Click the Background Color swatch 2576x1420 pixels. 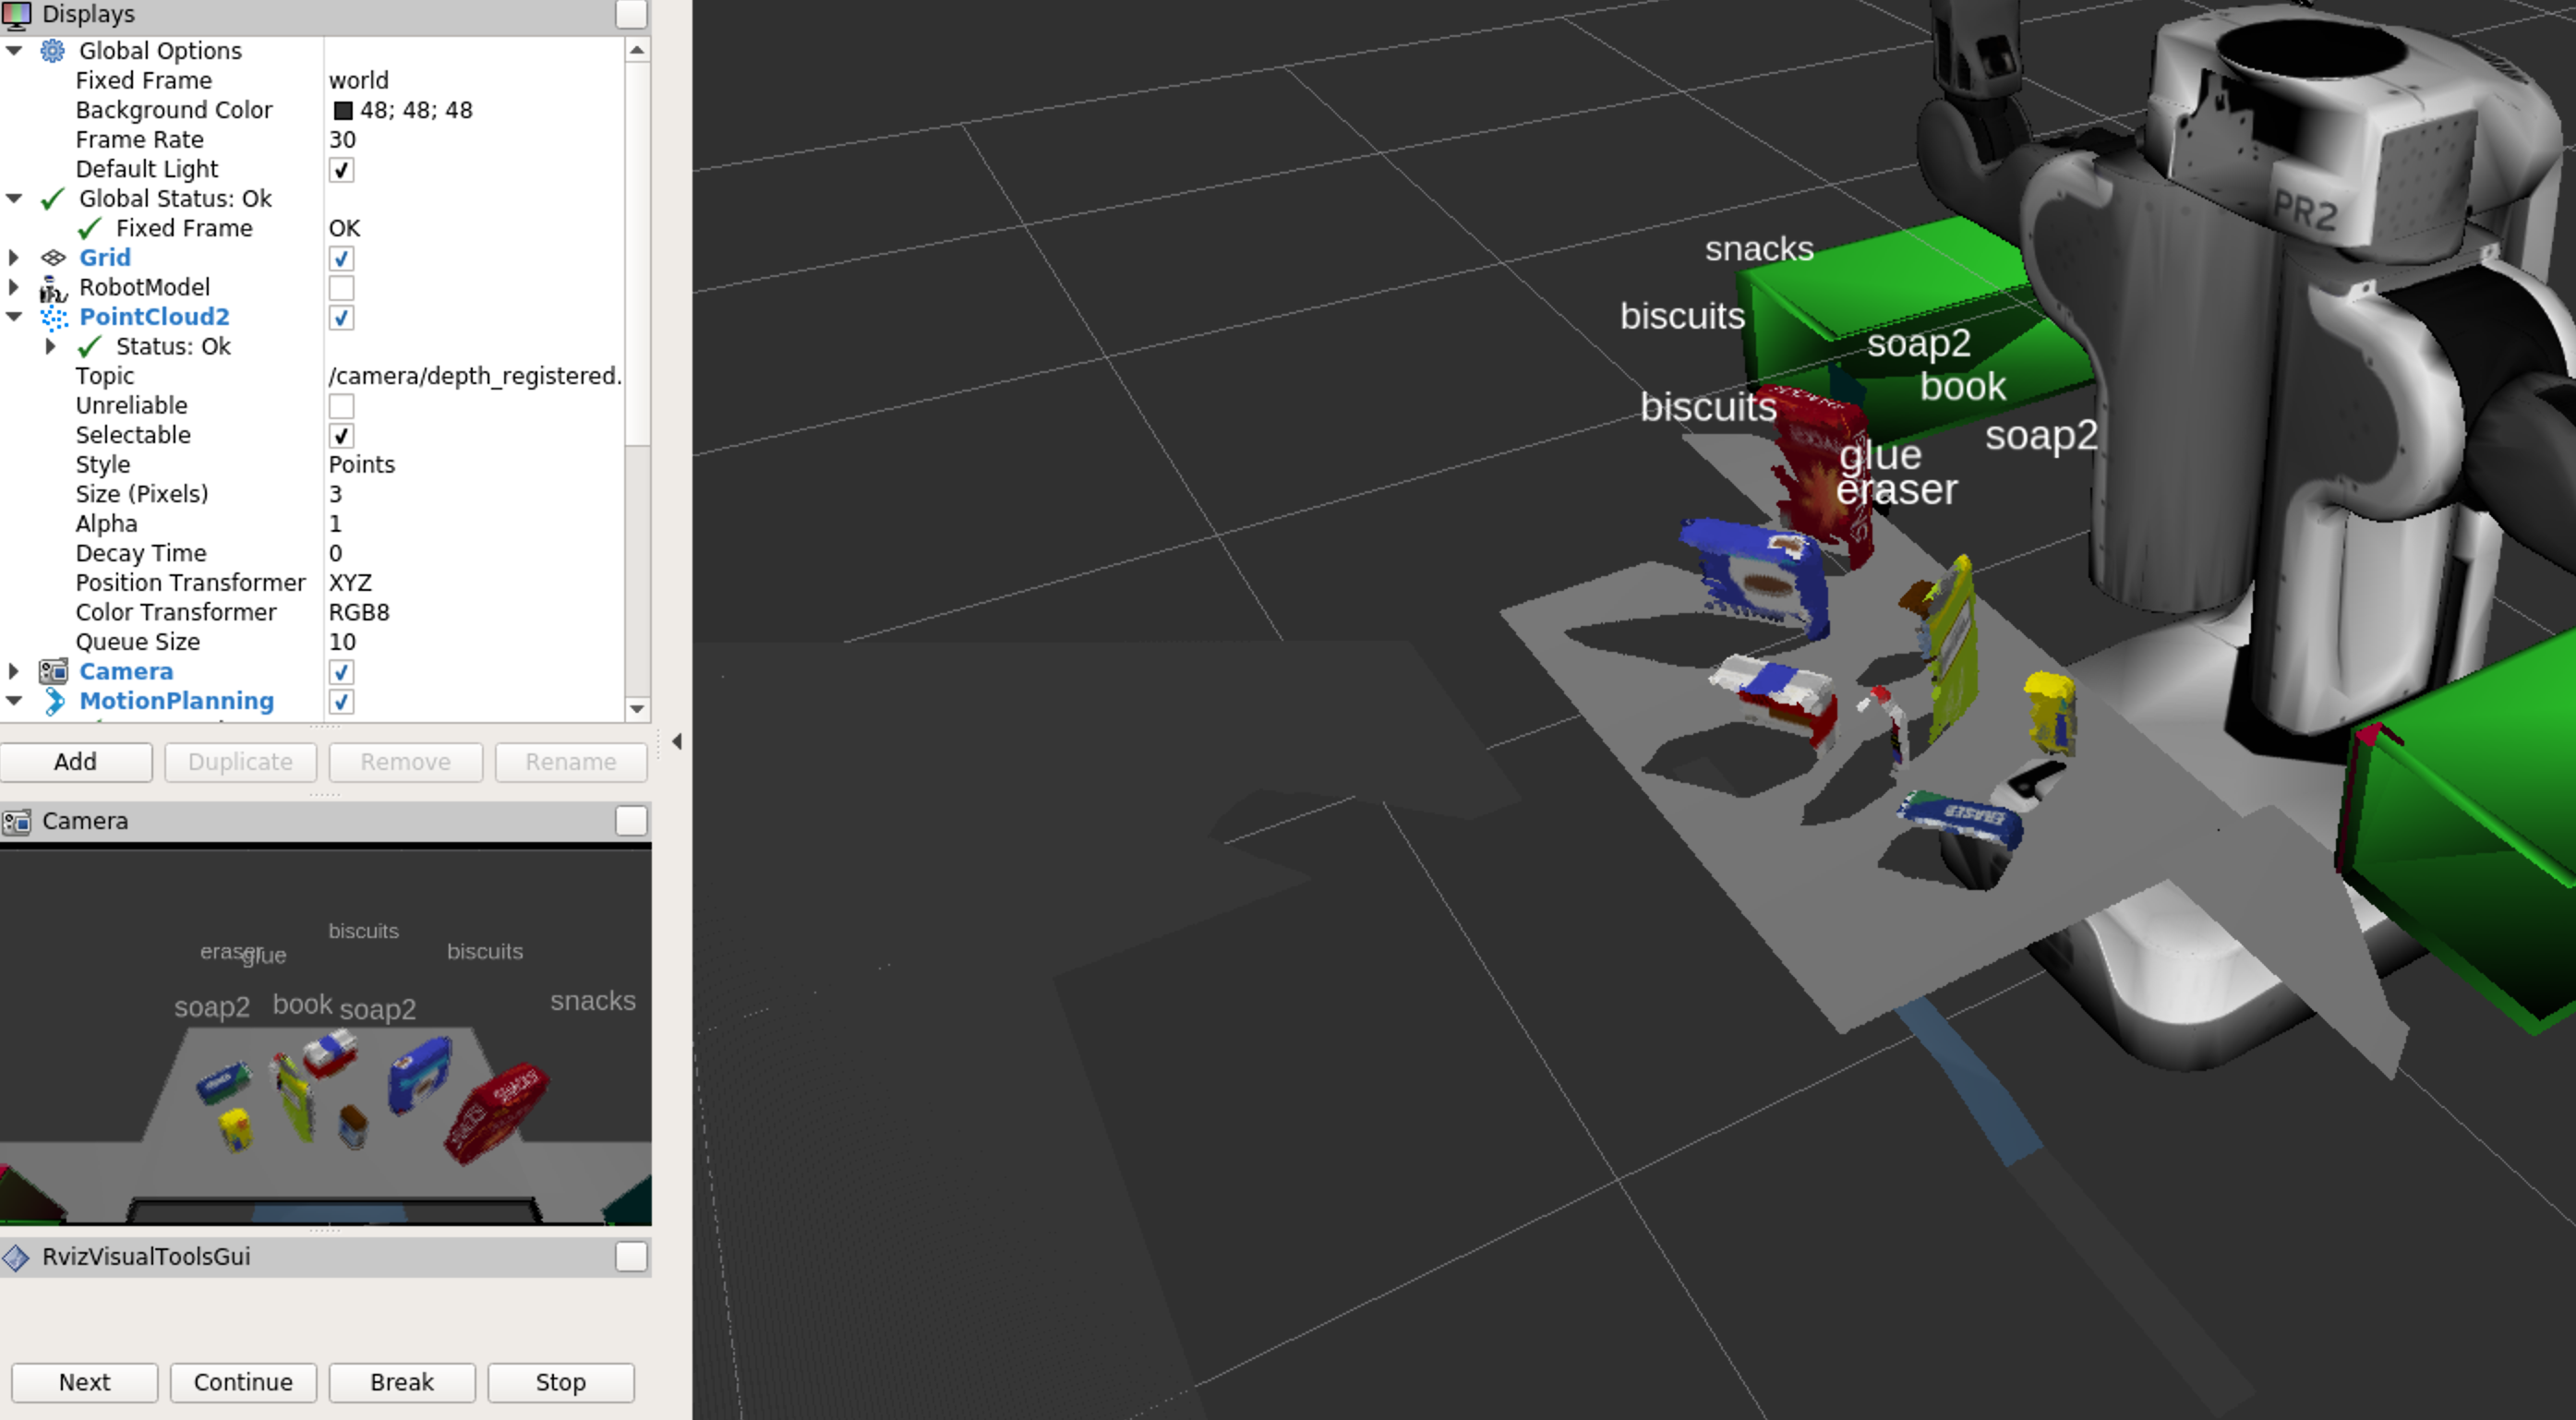(x=343, y=111)
